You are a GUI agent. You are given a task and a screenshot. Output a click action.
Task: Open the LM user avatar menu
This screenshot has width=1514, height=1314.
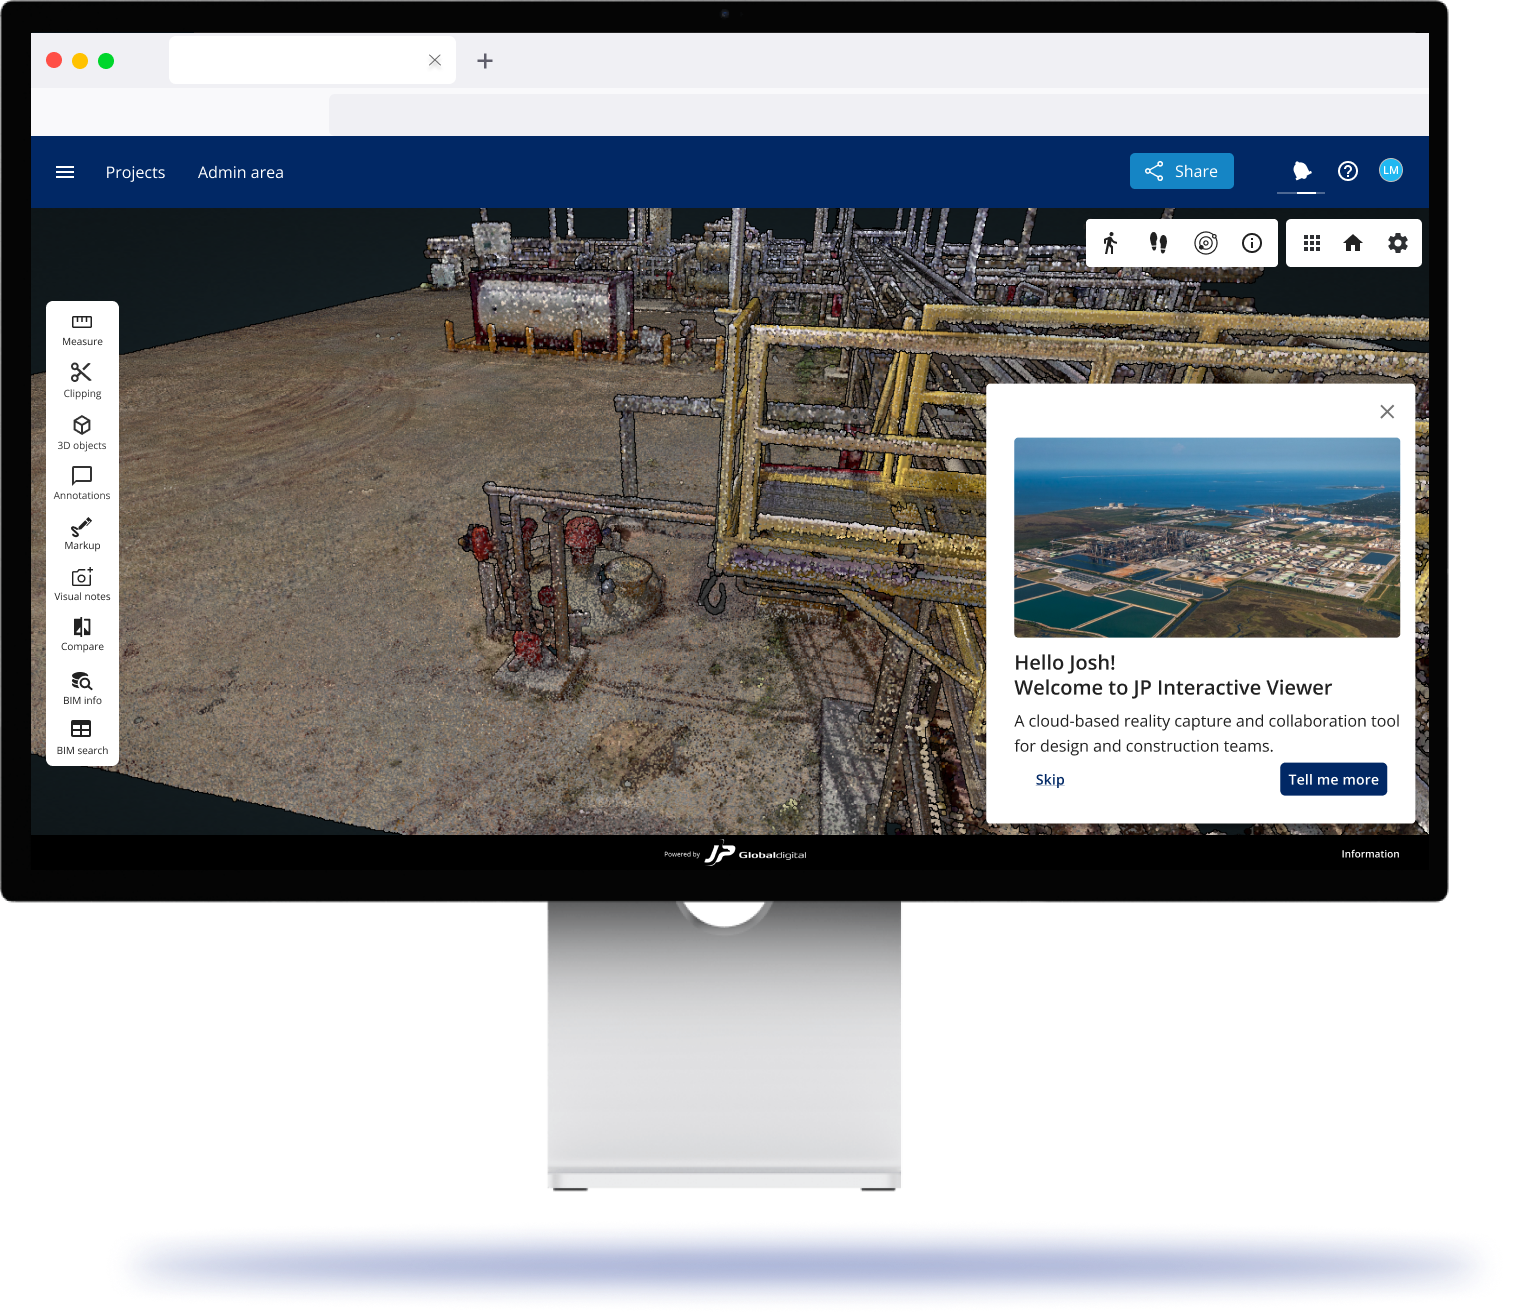click(1390, 171)
